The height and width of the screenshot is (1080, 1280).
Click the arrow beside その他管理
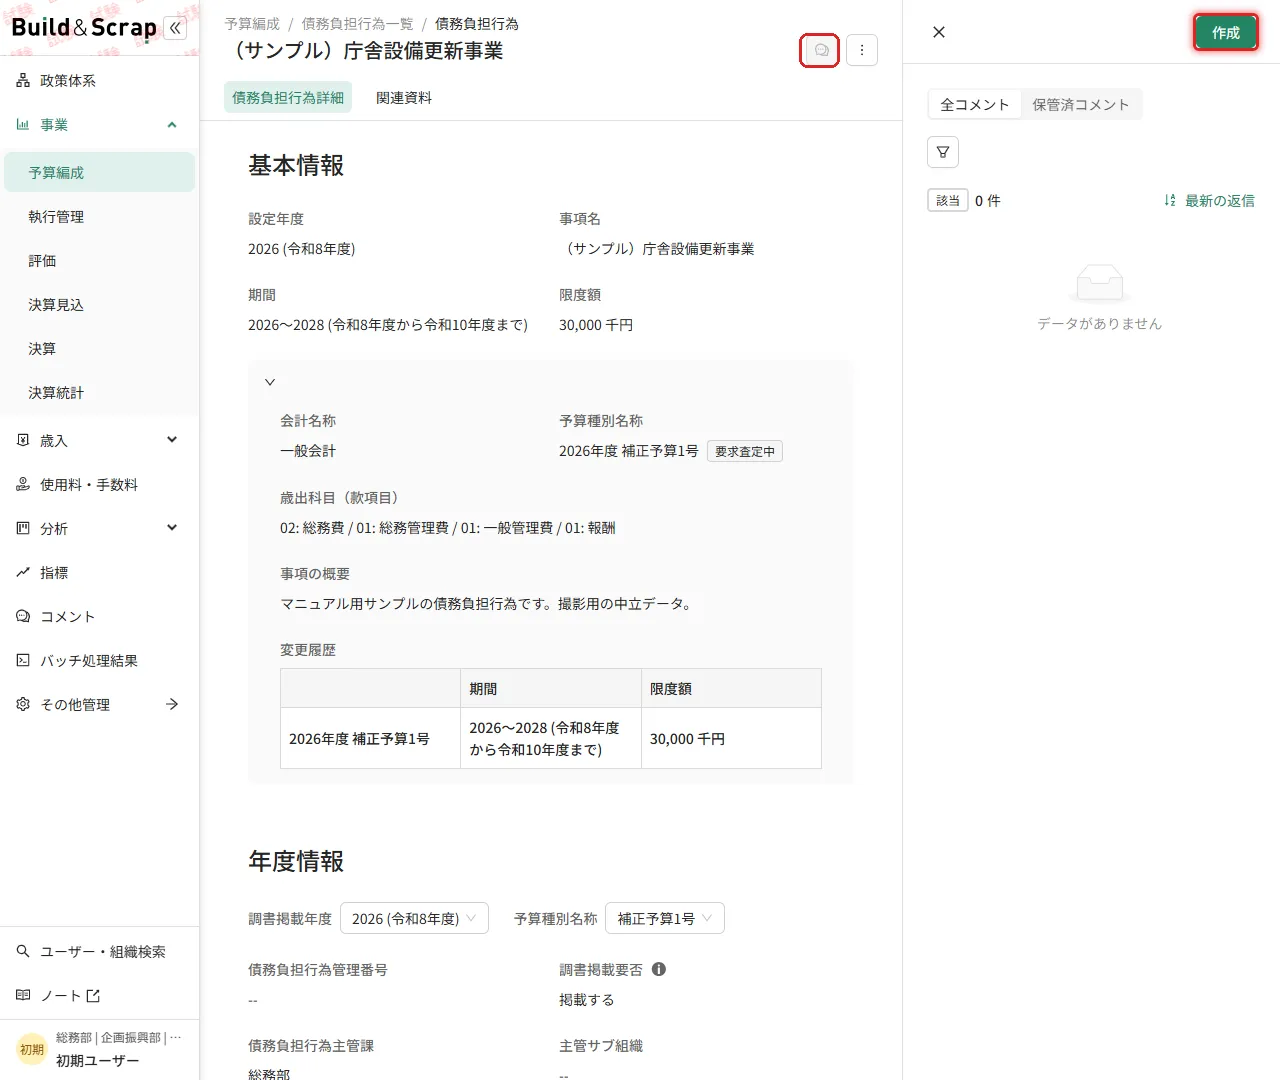pyautogui.click(x=172, y=704)
